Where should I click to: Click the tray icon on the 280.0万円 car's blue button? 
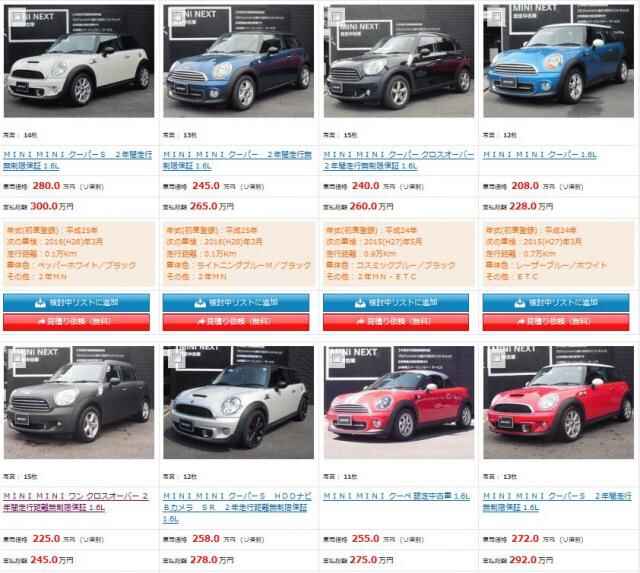(40, 303)
